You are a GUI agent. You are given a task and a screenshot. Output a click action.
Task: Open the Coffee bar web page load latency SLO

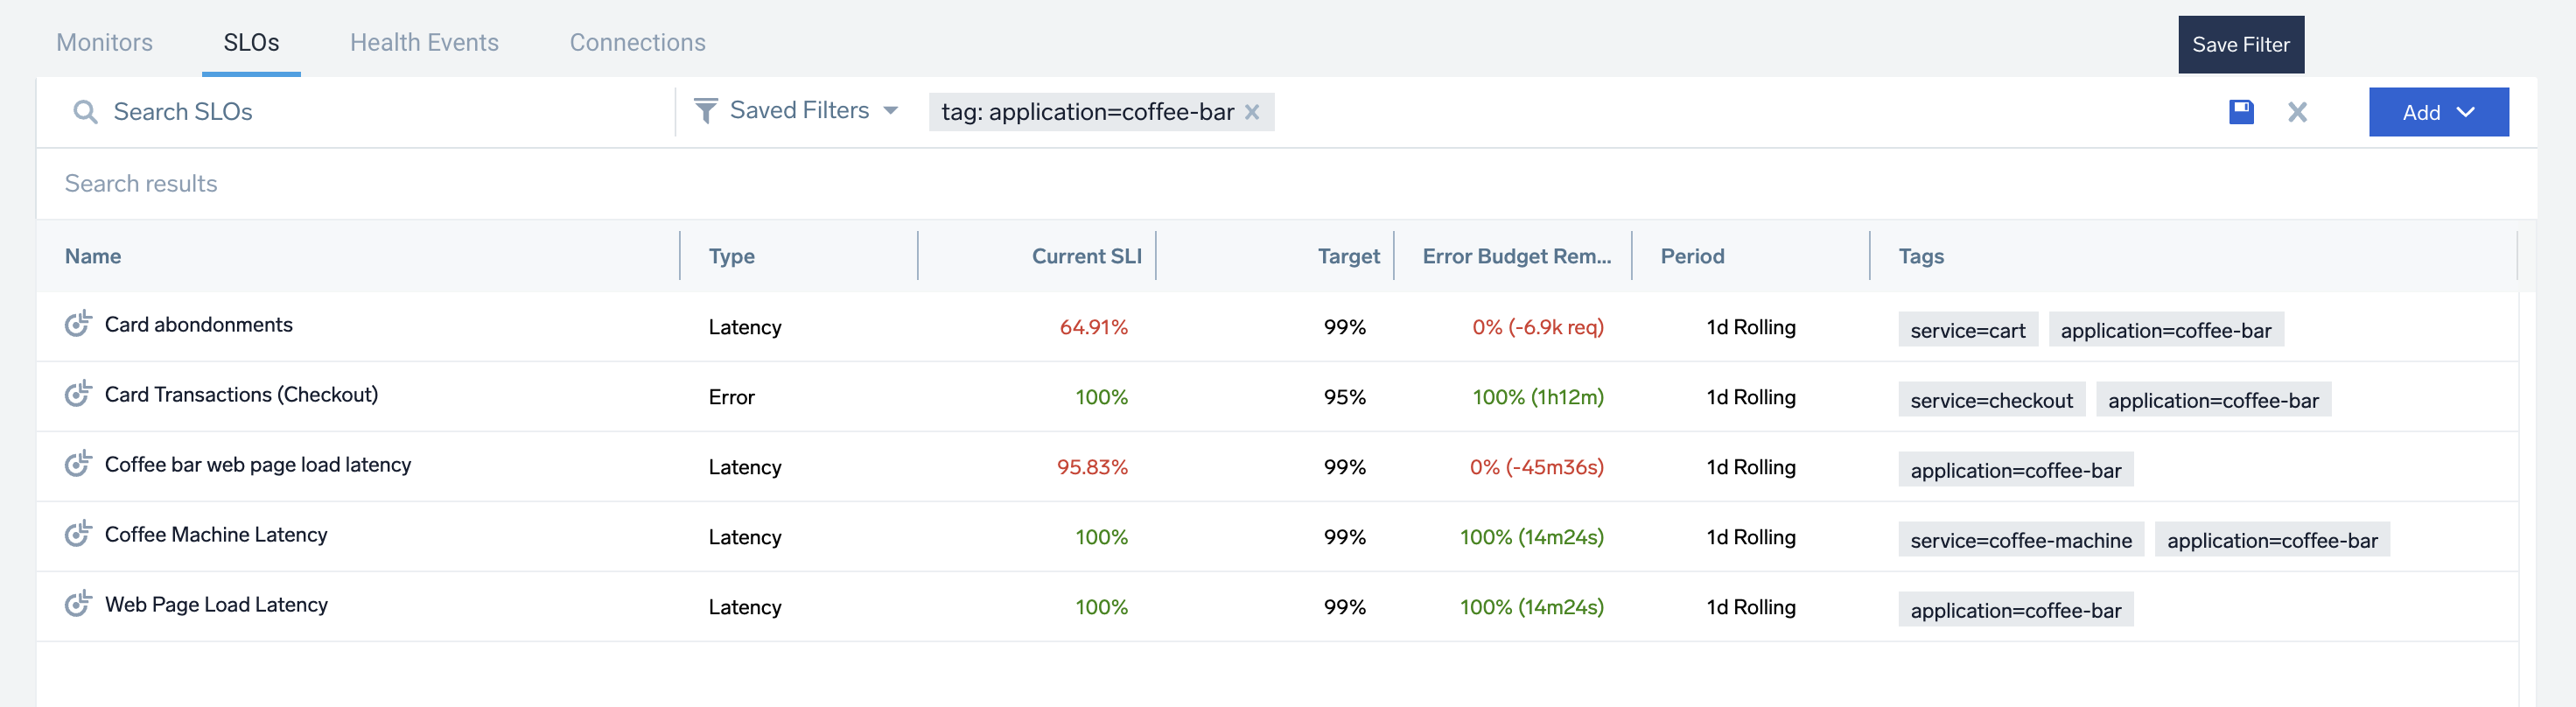point(257,464)
